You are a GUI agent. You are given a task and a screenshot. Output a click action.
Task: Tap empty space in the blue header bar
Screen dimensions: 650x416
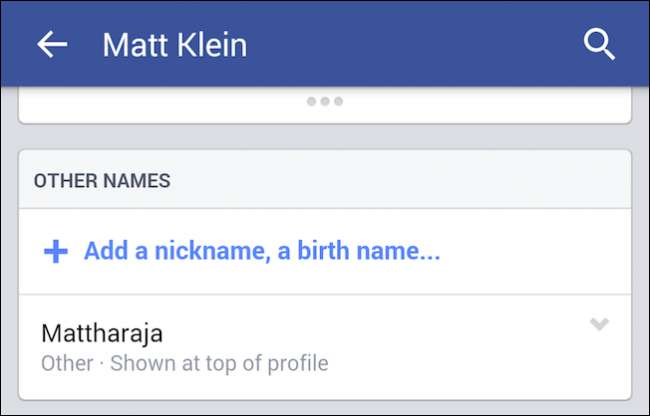[x=420, y=44]
